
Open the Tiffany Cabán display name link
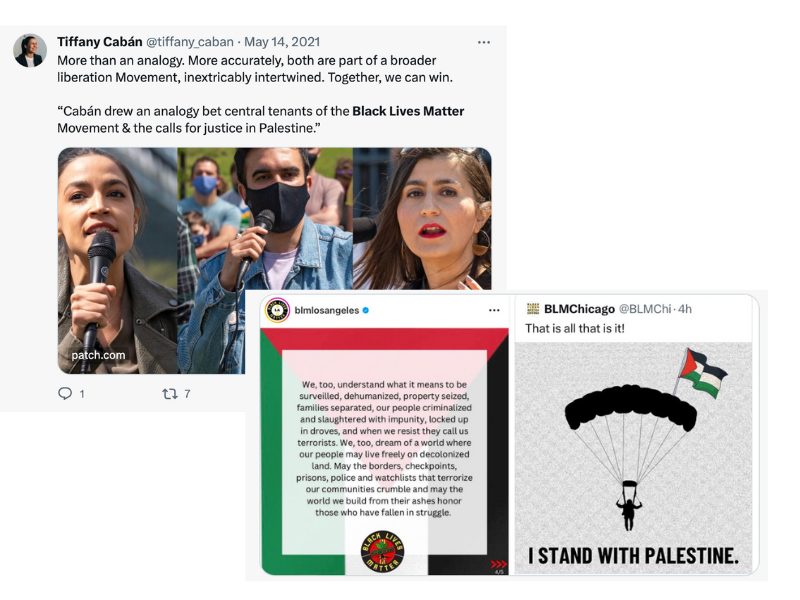point(99,42)
